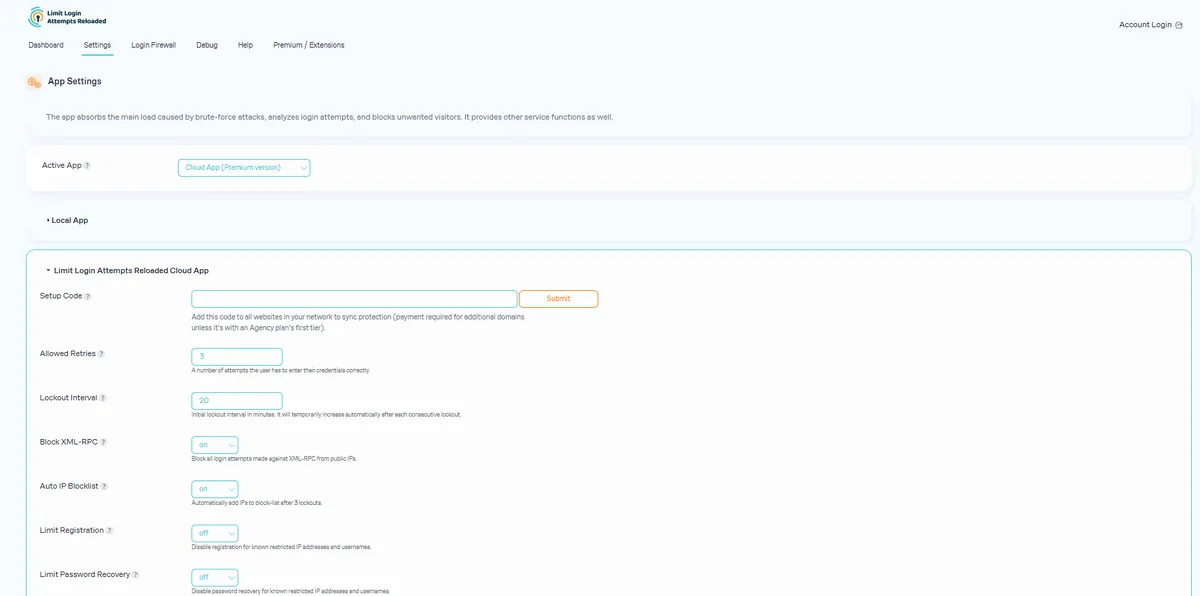The height and width of the screenshot is (596, 1200).
Task: Open the Dashboard tab
Action: [46, 45]
